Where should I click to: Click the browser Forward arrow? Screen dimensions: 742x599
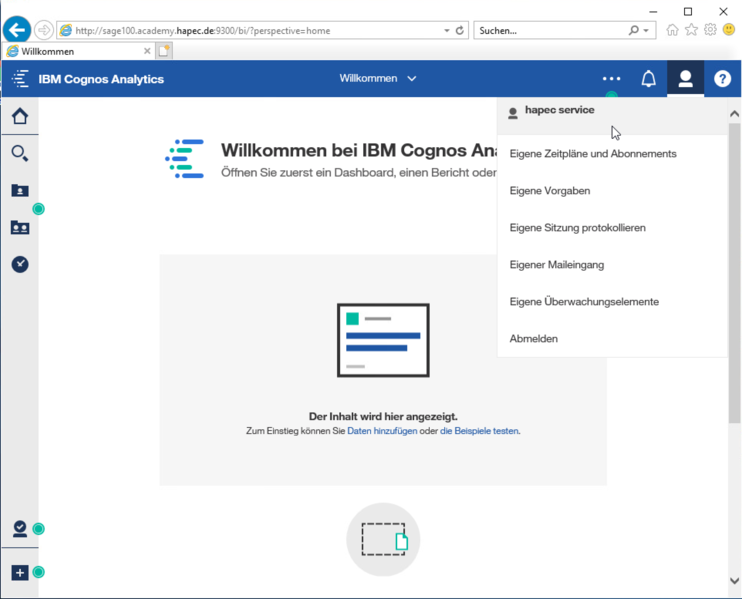[44, 30]
